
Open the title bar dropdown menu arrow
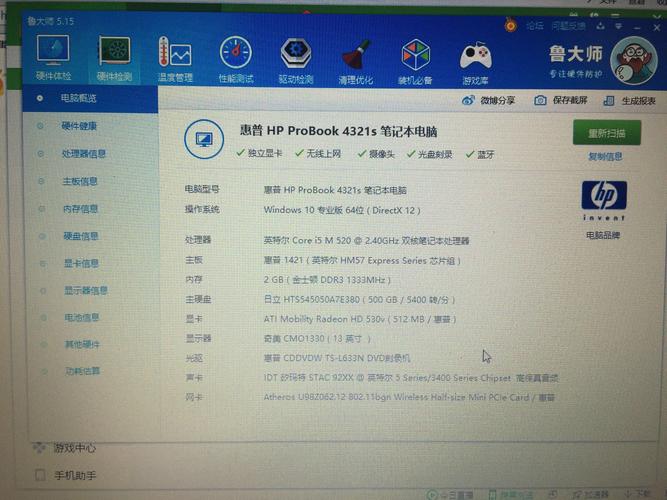[619, 27]
